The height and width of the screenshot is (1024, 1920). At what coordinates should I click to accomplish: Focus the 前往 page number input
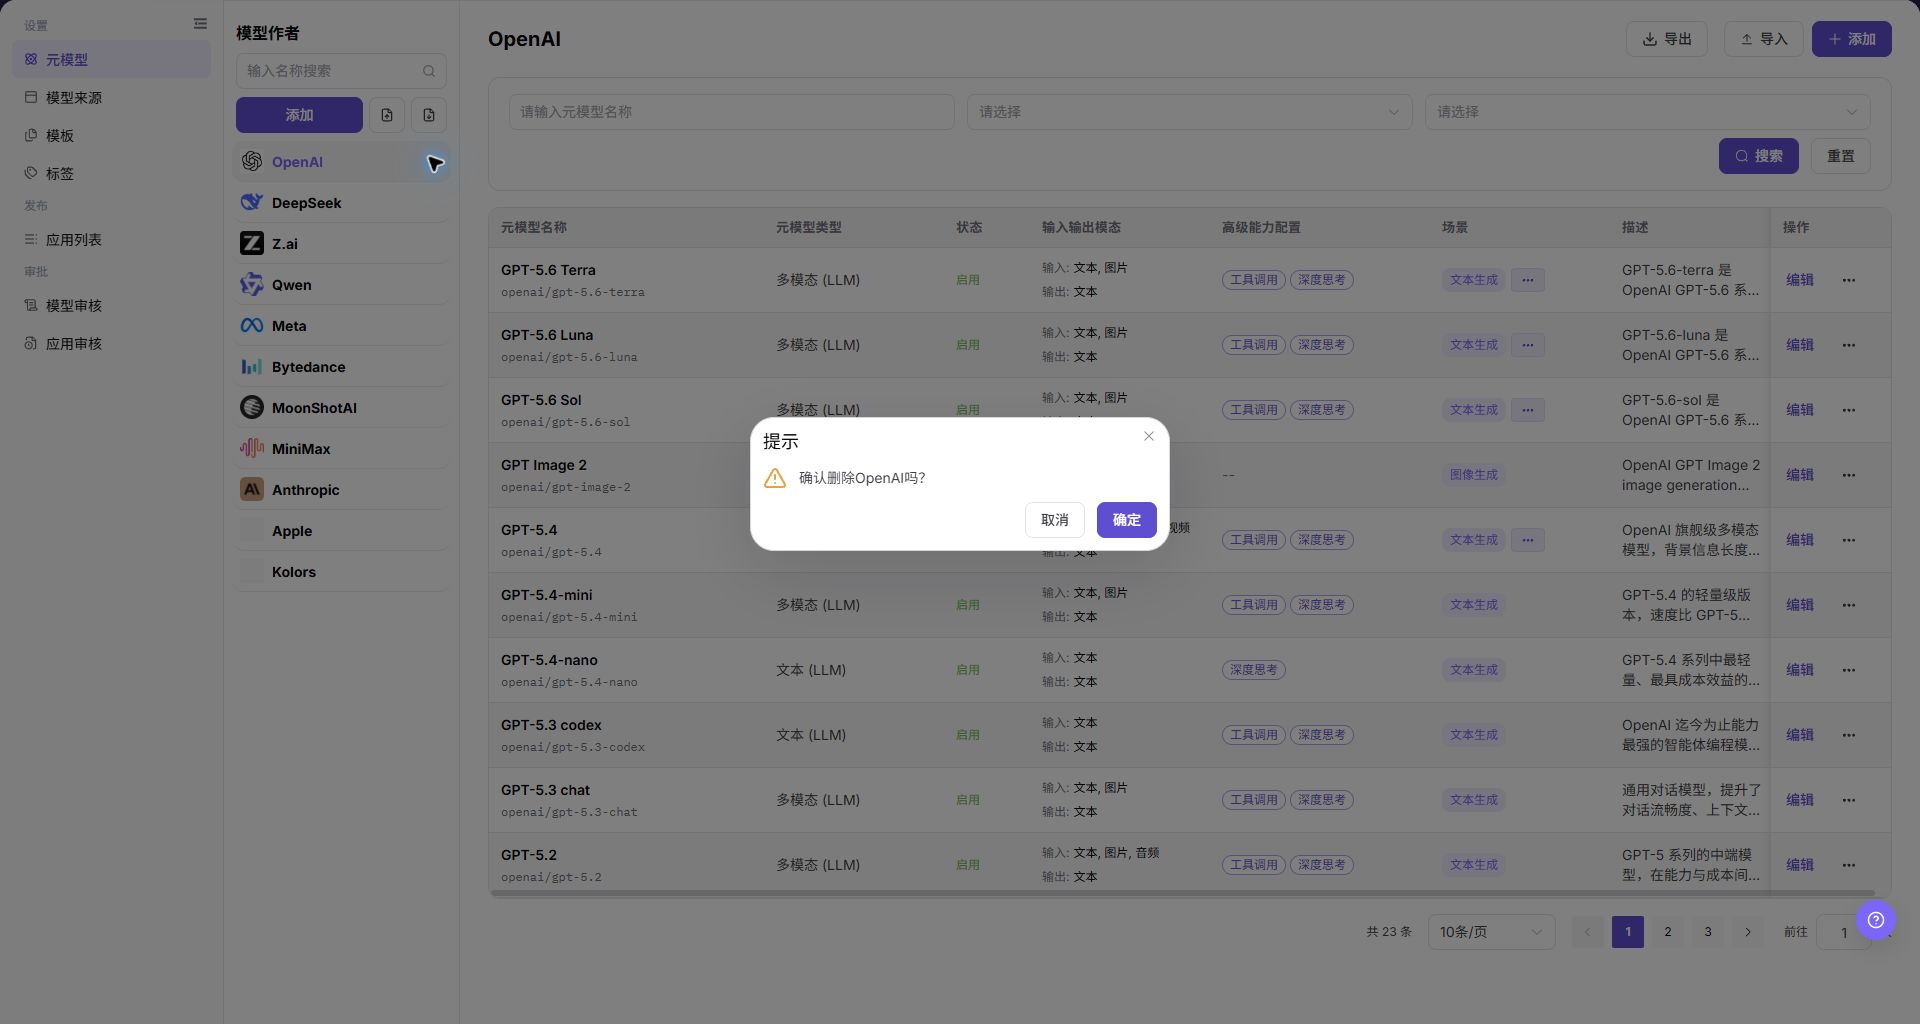[1843, 932]
